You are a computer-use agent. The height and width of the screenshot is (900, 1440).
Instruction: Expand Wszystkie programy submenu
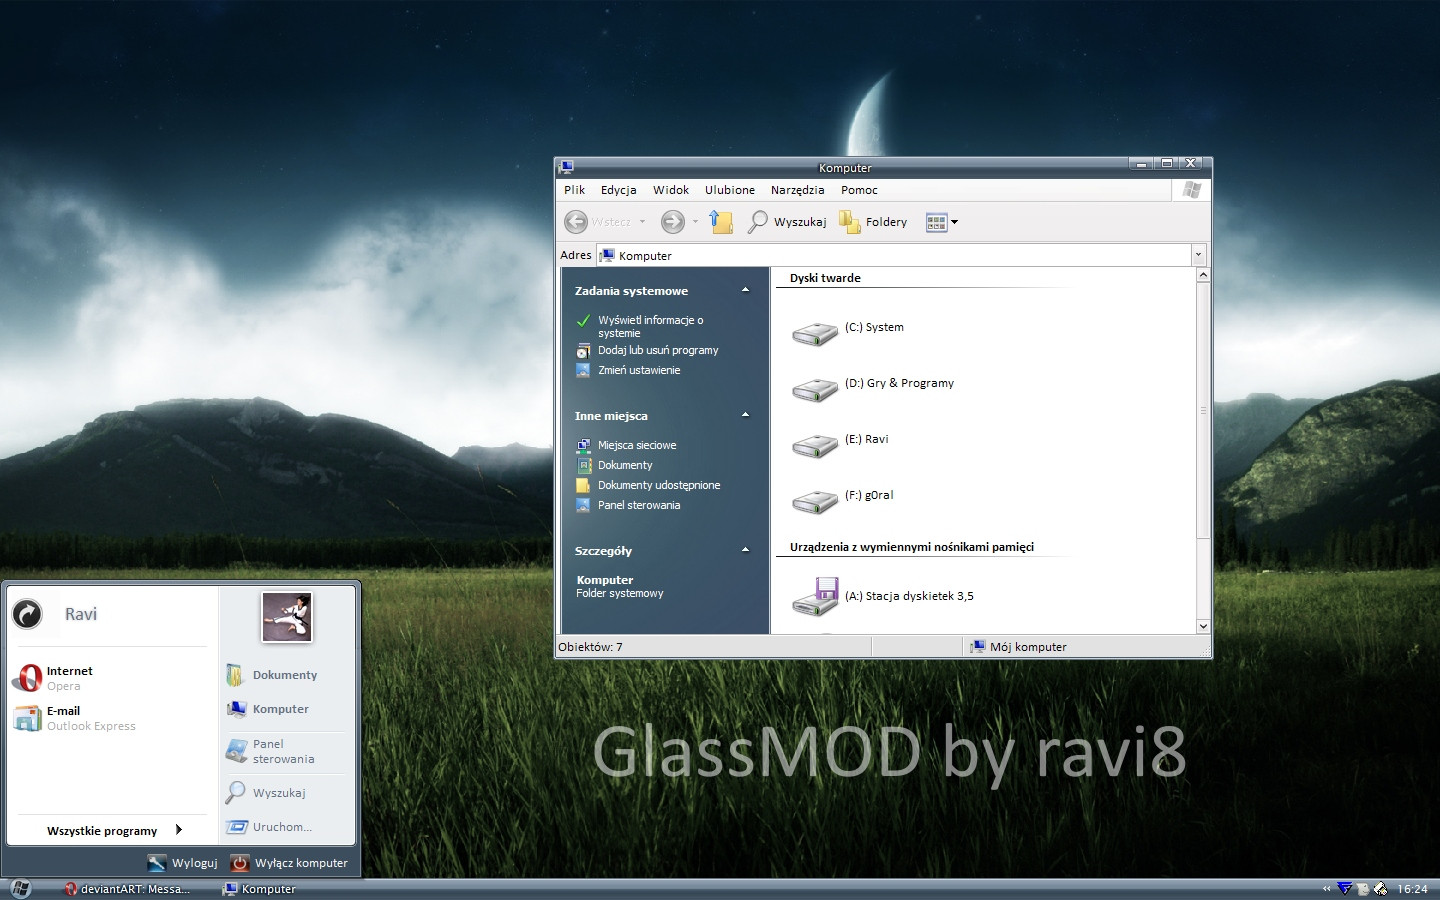pyautogui.click(x=114, y=830)
